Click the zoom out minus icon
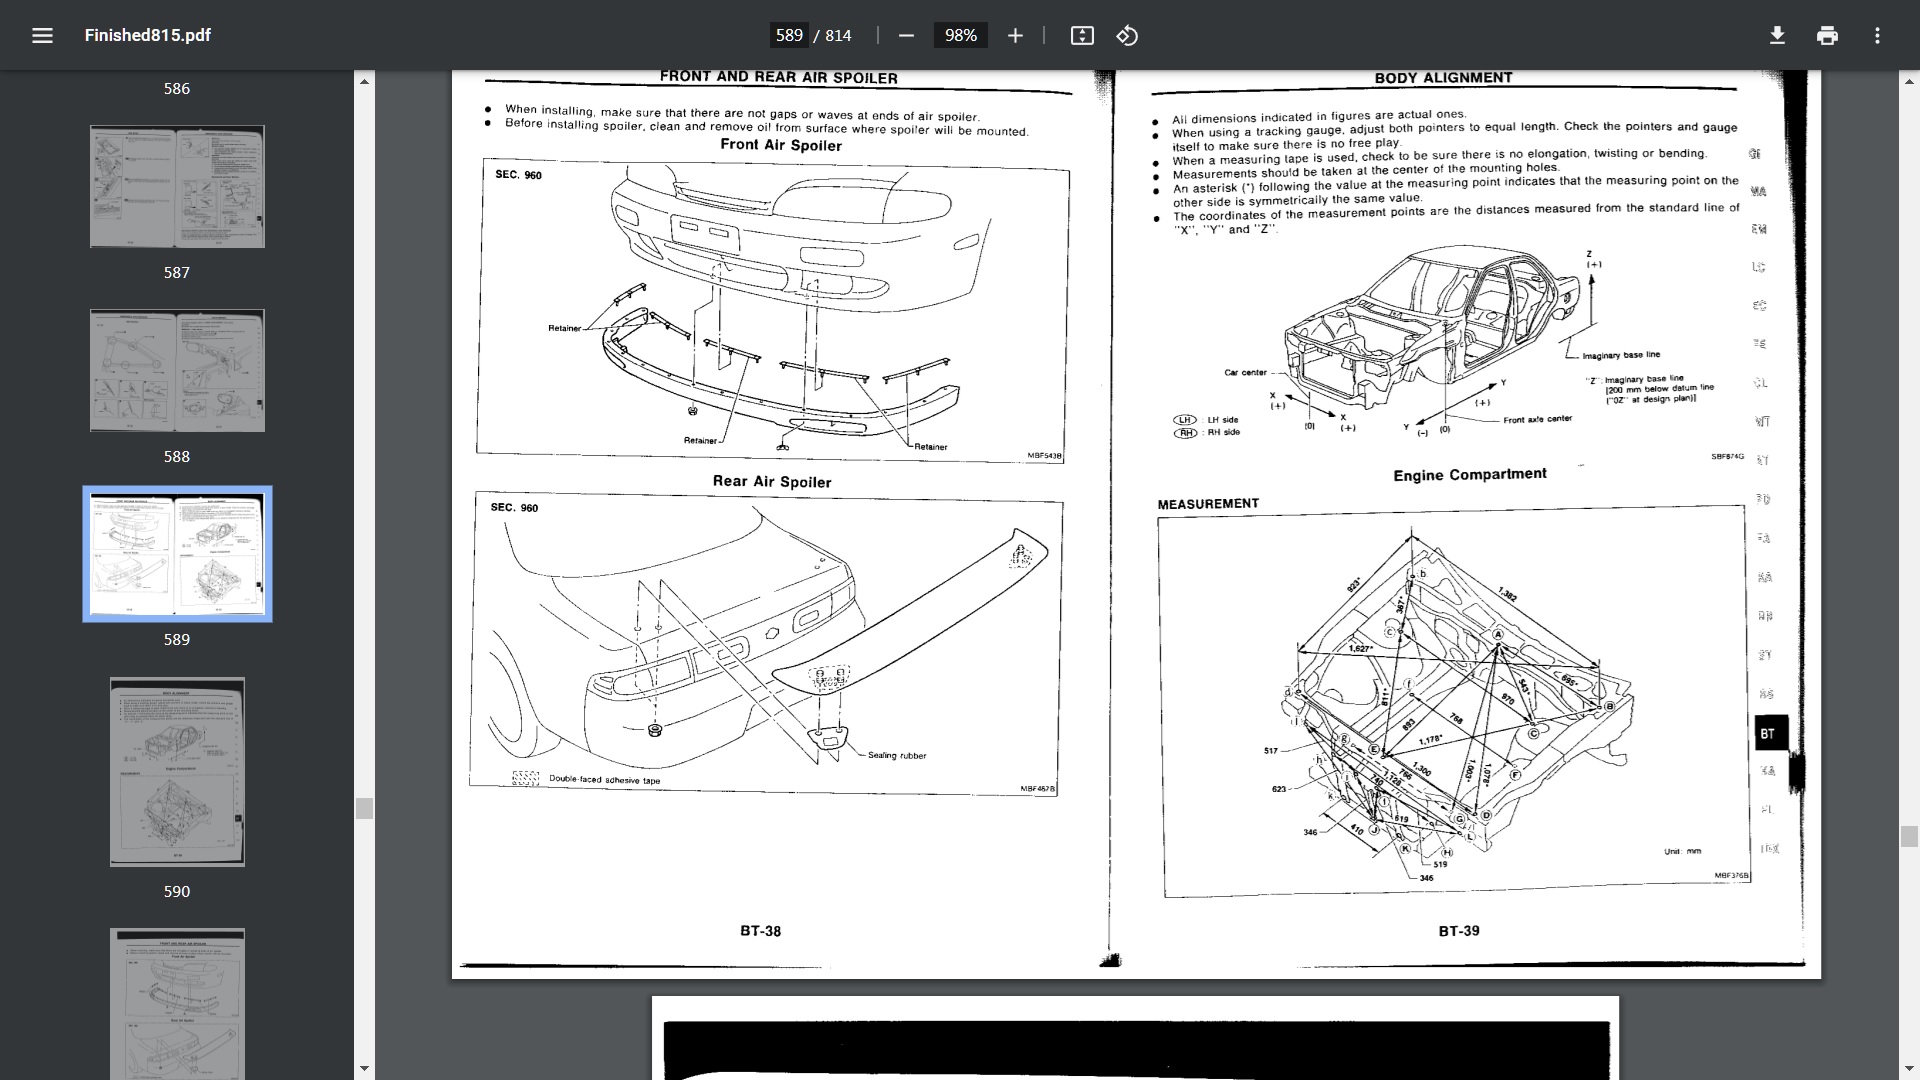The height and width of the screenshot is (1080, 1920). [x=906, y=35]
